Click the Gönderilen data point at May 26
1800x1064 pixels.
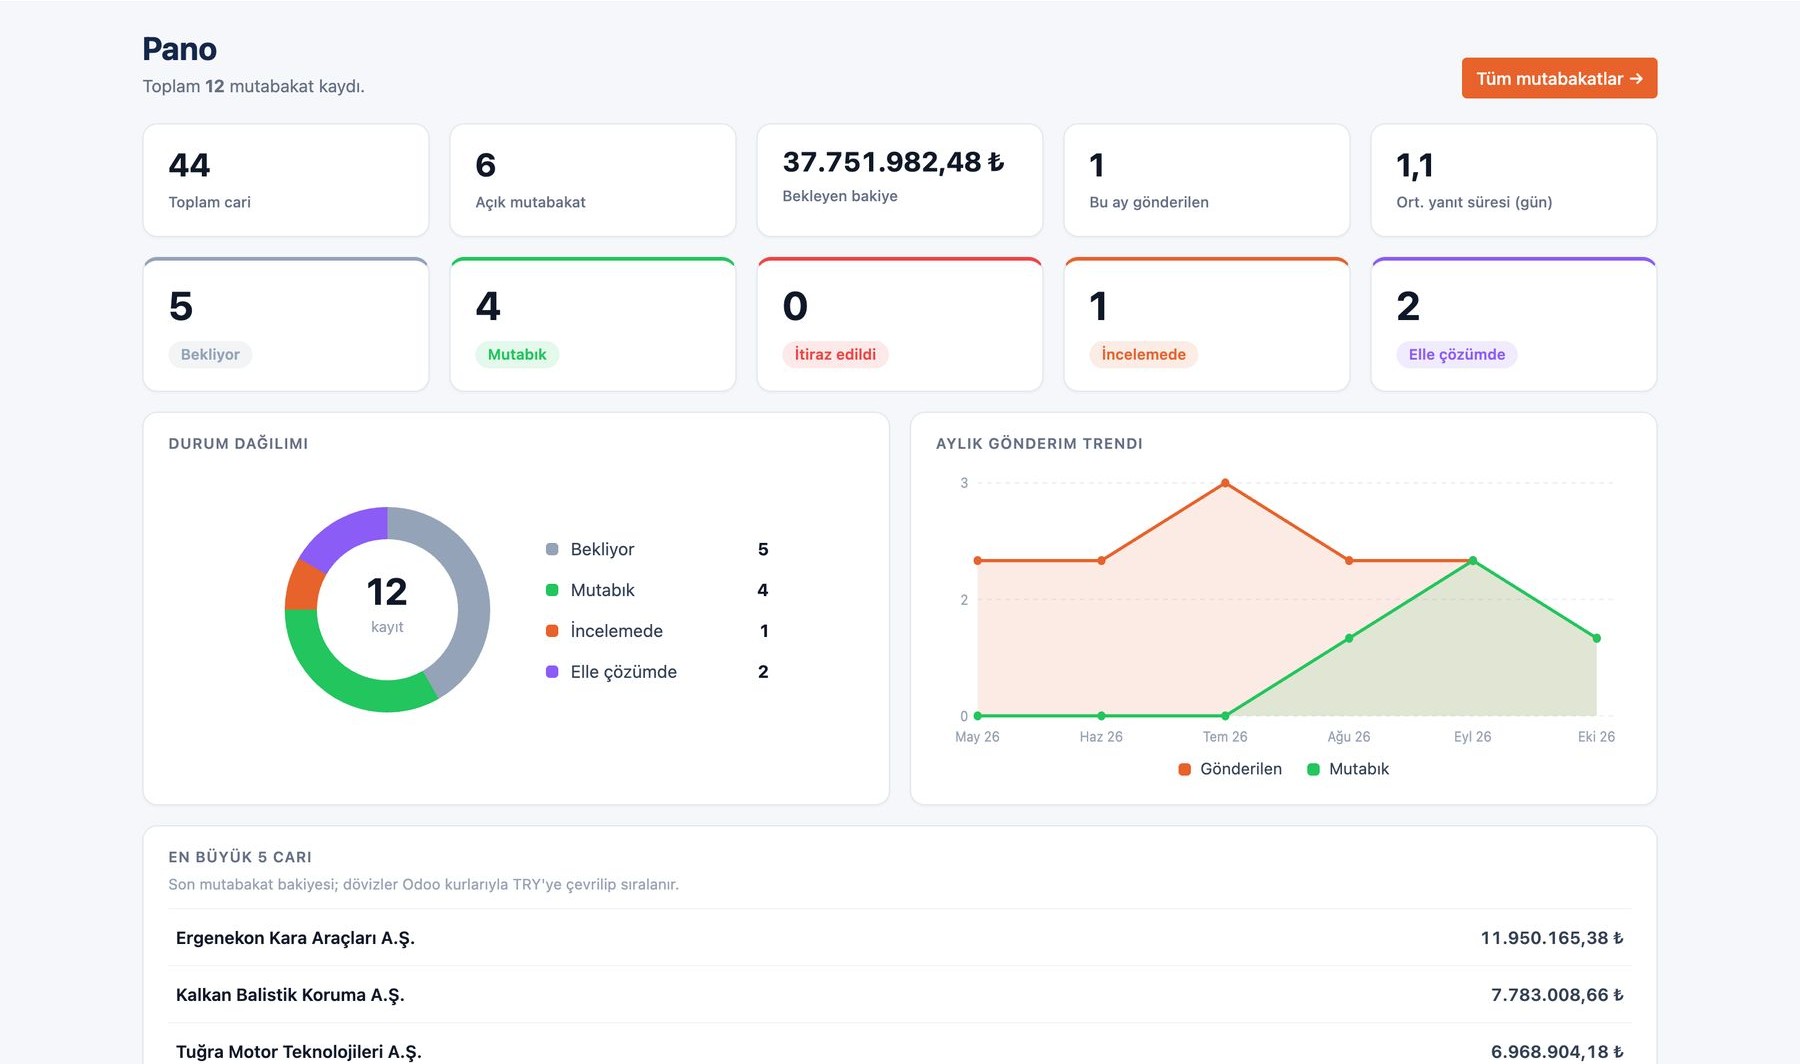[977, 561]
